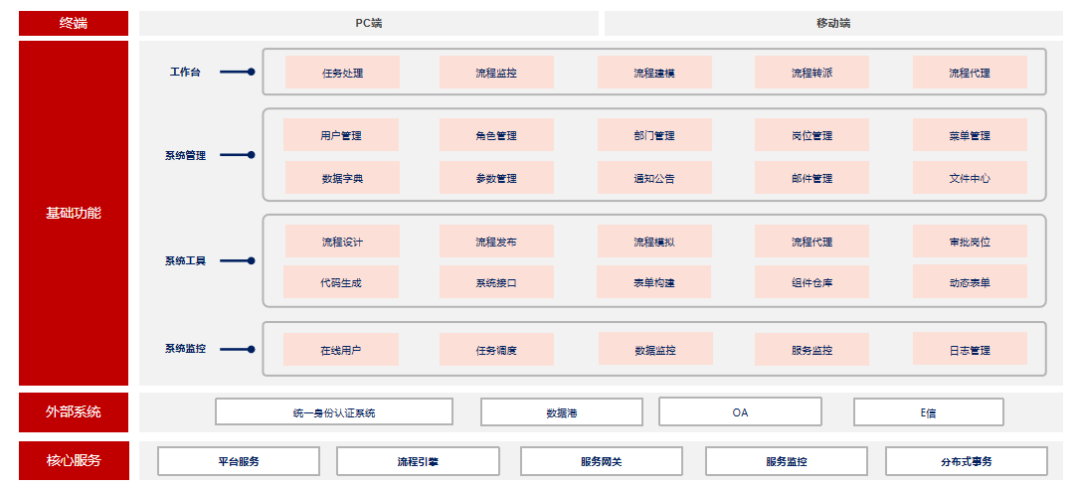Choose the 流程设计 box
The image size is (1080, 488).
point(342,242)
